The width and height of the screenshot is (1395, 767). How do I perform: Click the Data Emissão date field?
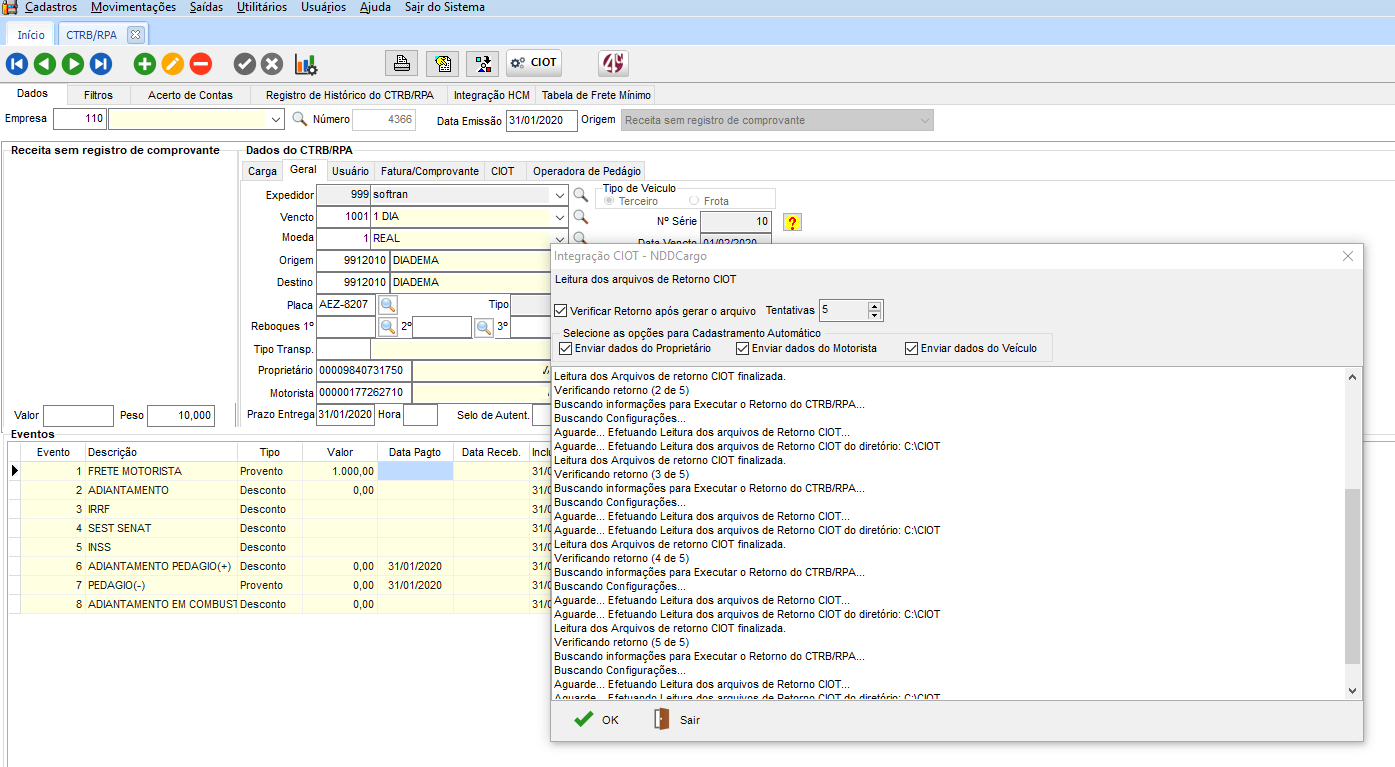tap(541, 120)
